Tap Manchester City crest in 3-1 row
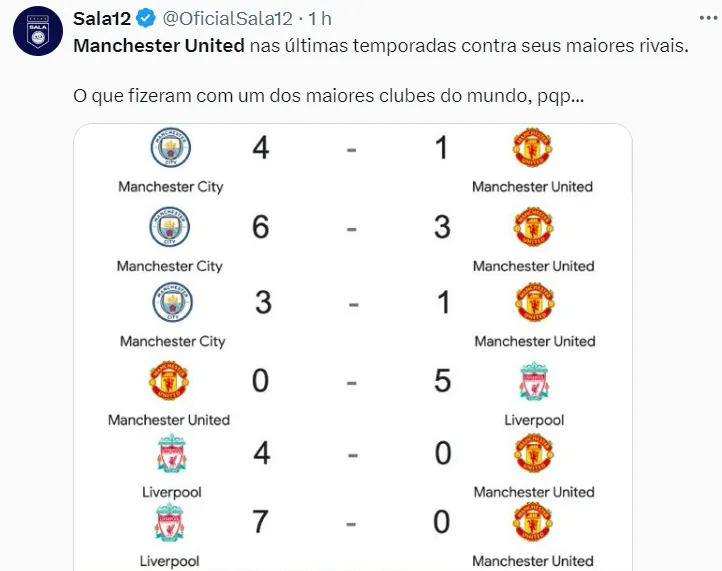Screen dimensions: 722x571 coord(171,303)
